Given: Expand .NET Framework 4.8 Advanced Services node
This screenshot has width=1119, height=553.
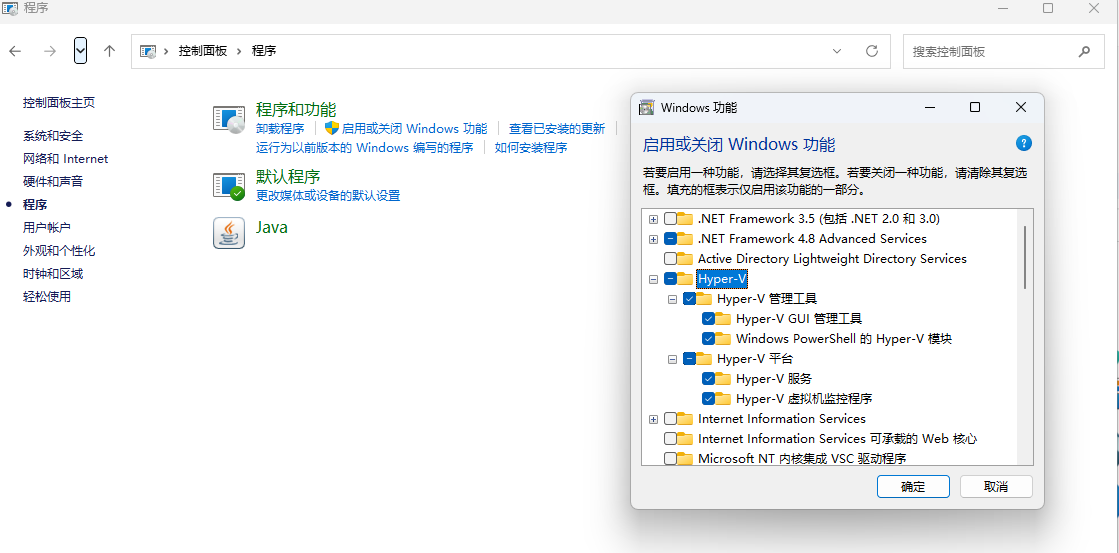Looking at the screenshot, I should [653, 239].
